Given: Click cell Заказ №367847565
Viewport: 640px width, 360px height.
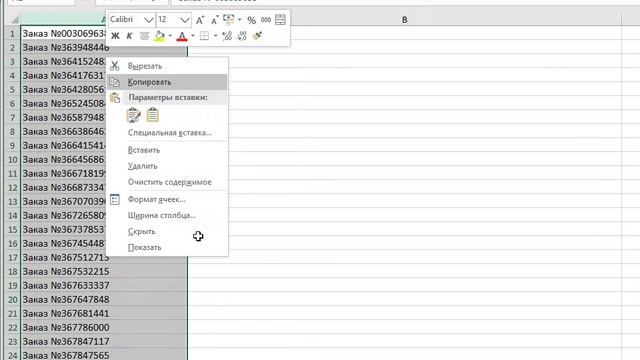Looking at the screenshot, I should point(104,355).
